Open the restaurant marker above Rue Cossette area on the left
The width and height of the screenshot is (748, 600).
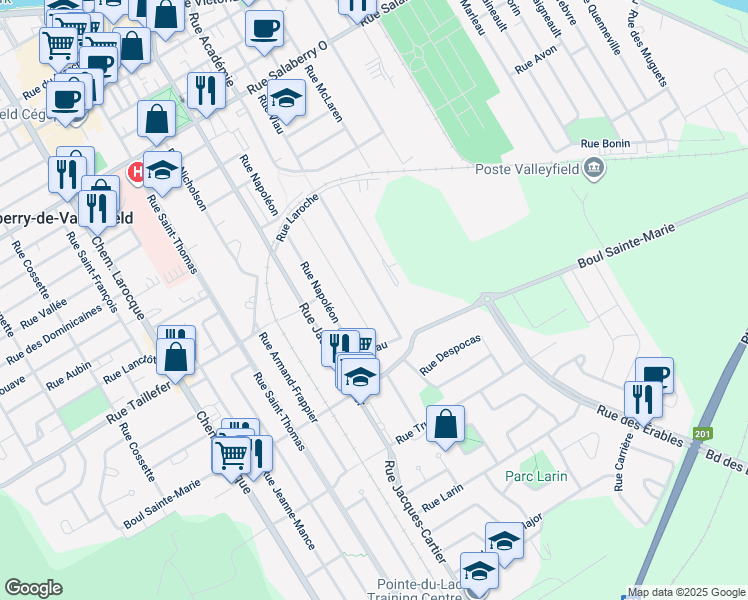[x=67, y=176]
